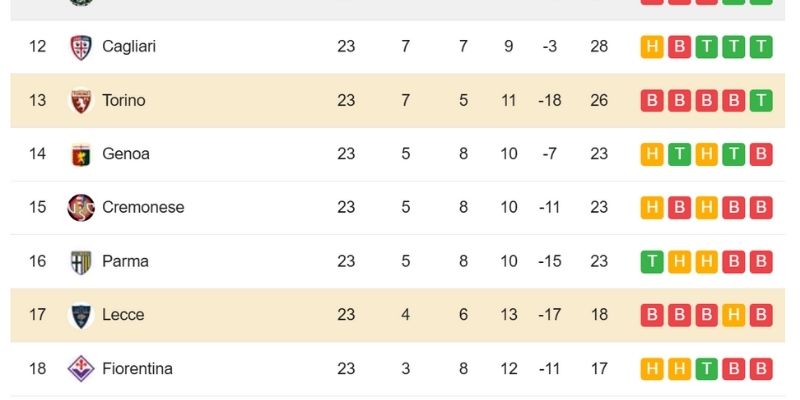Click the Torino club crest icon

tap(80, 100)
